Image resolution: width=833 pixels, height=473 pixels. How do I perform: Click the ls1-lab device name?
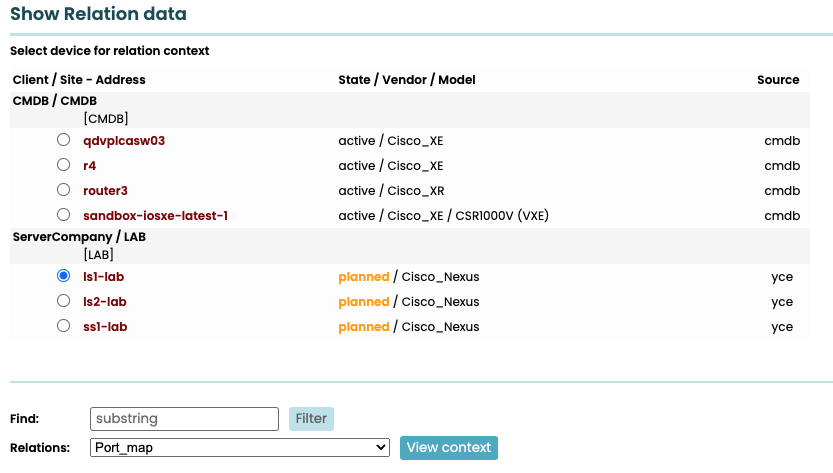(104, 277)
